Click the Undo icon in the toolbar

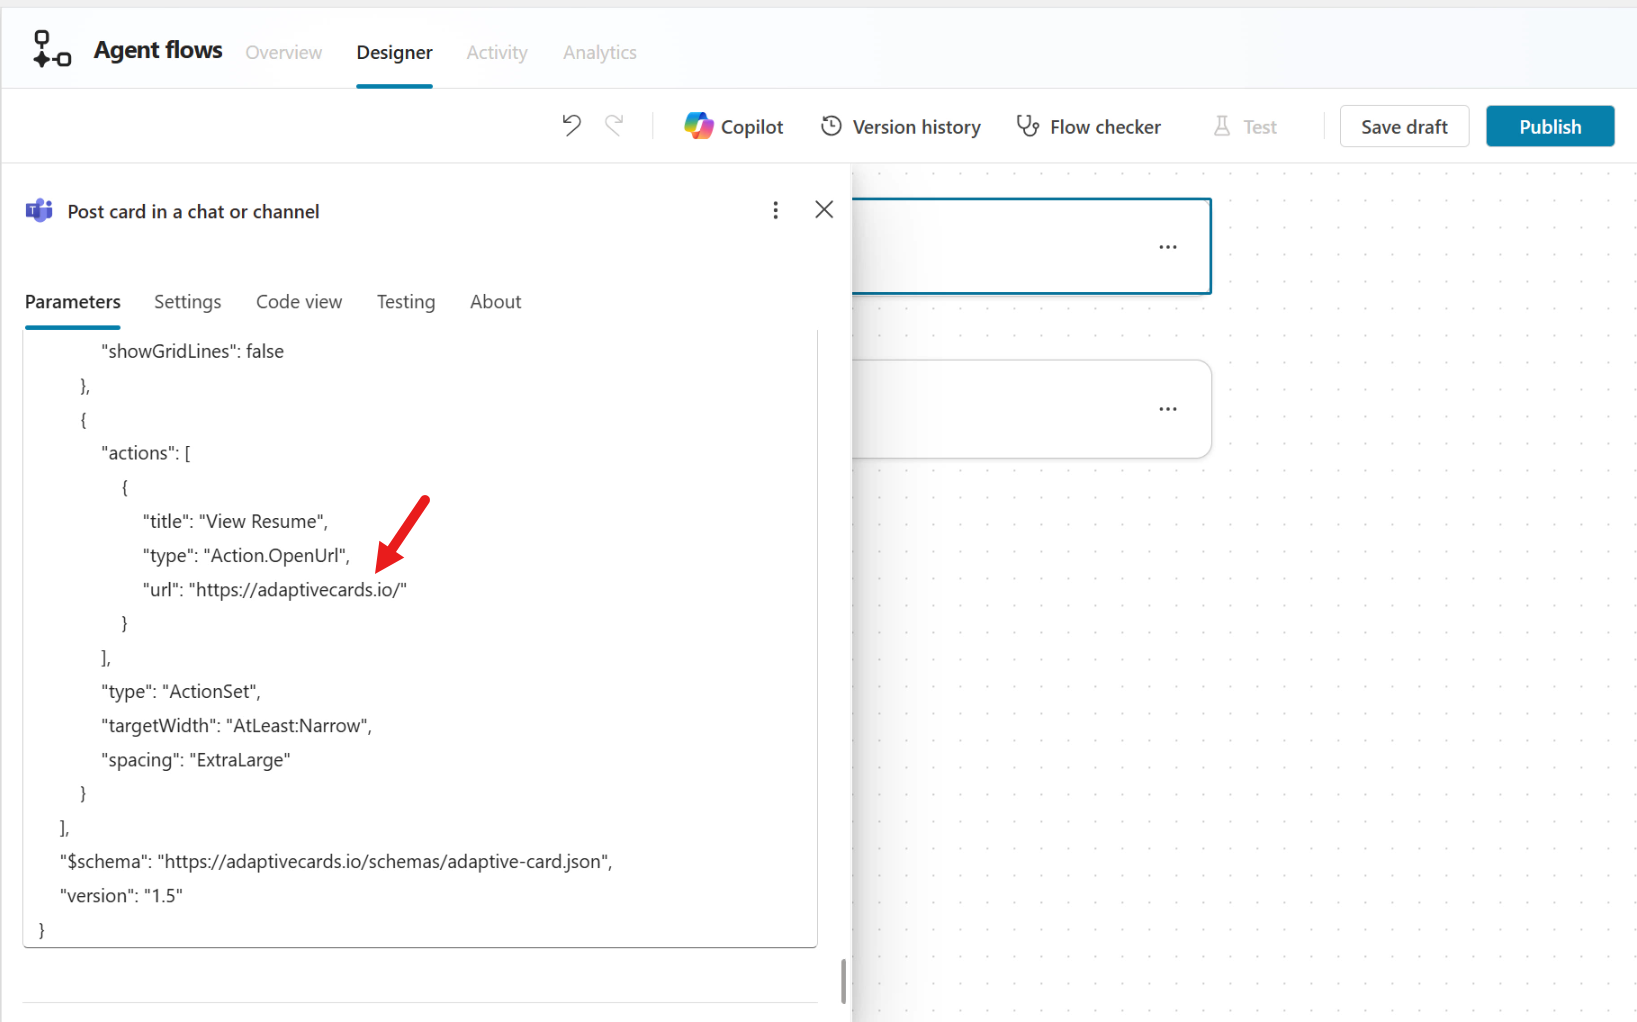[570, 125]
